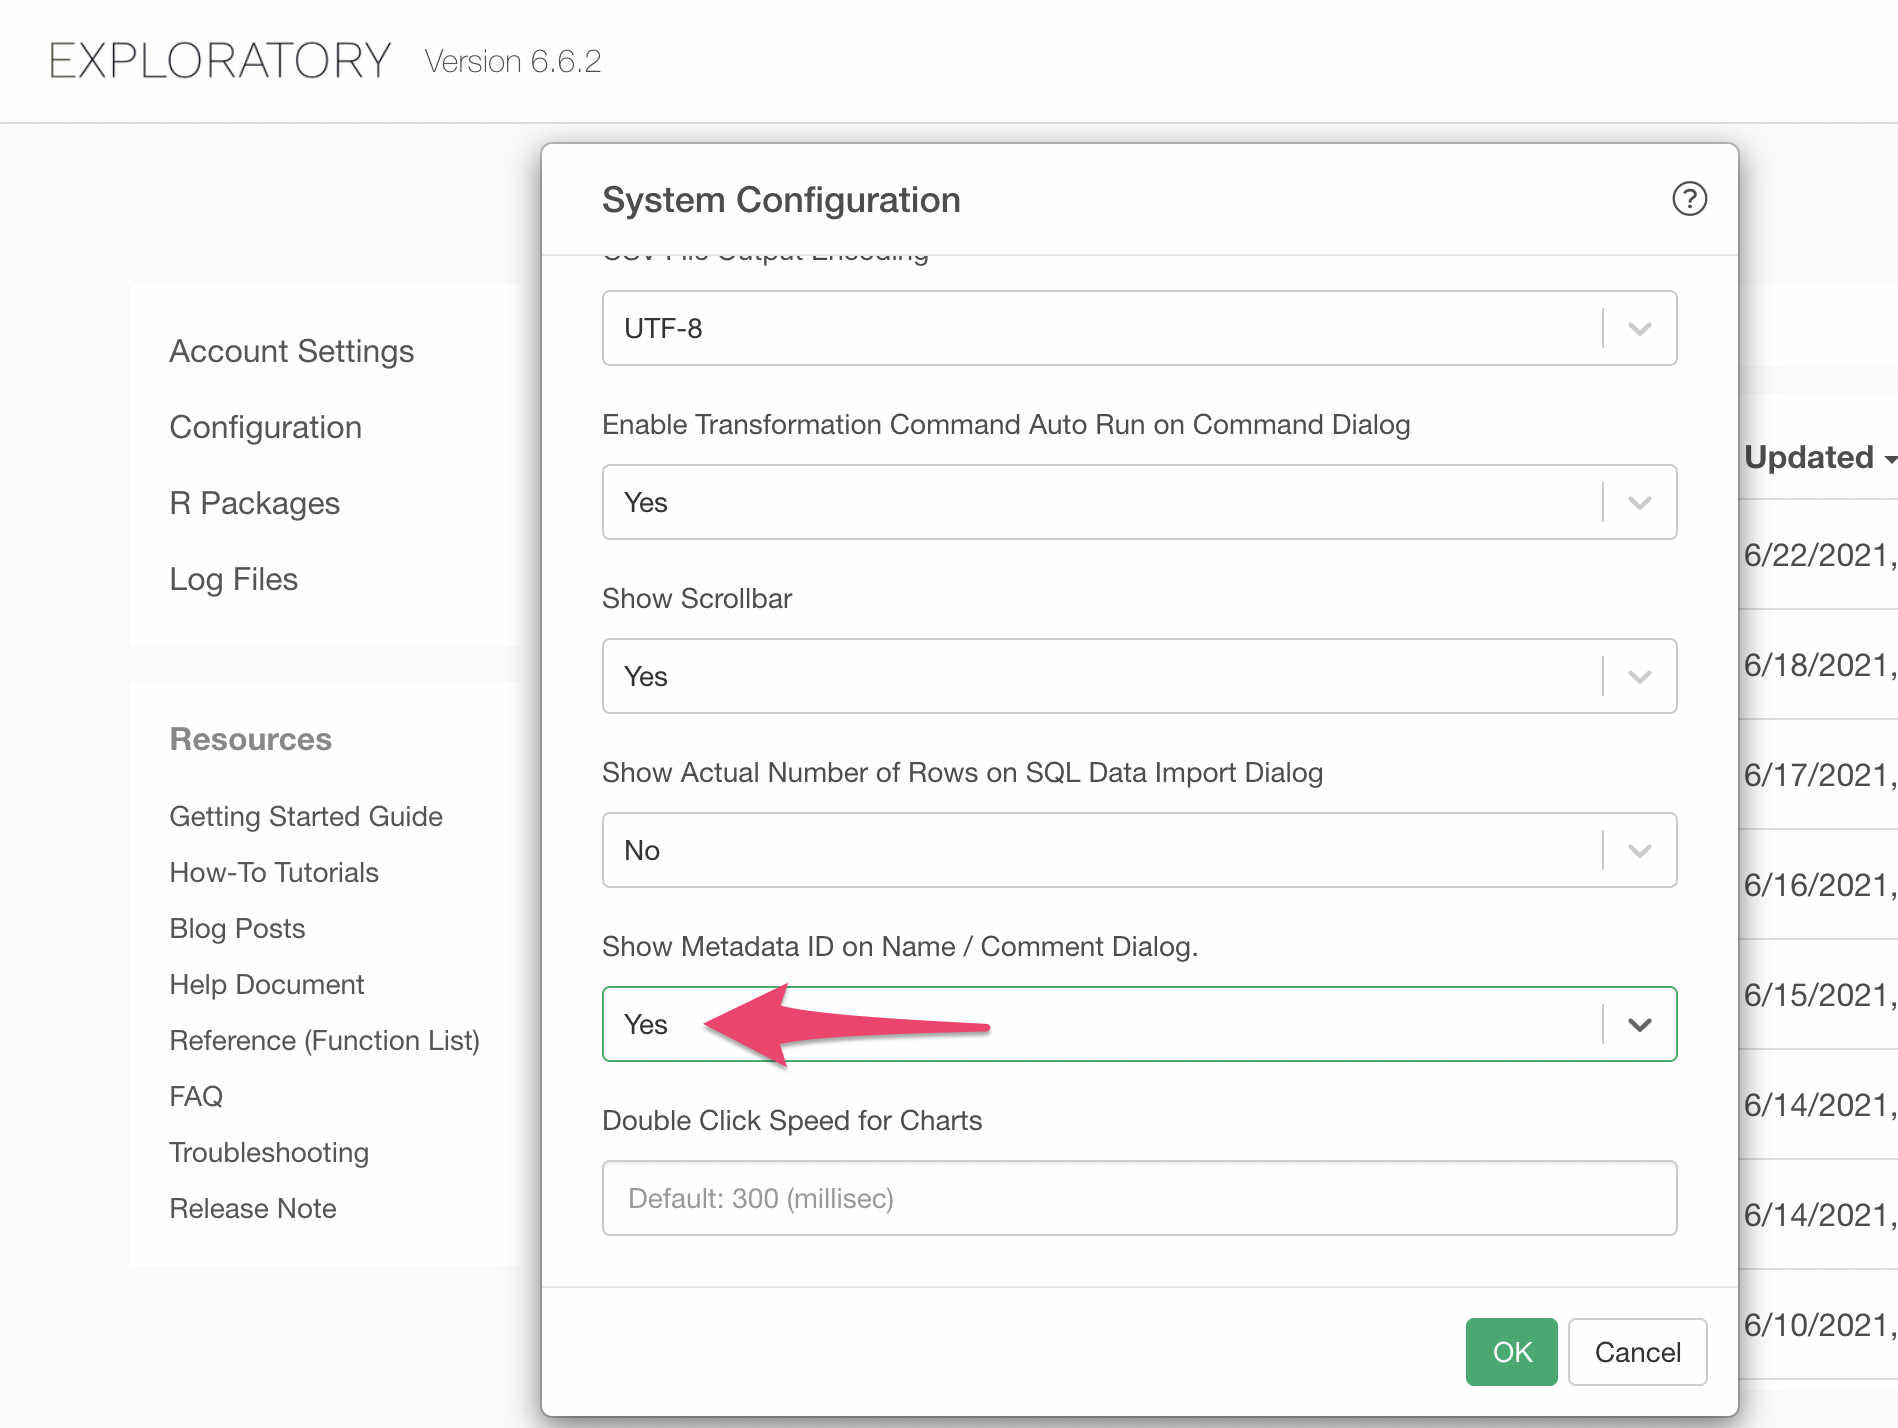This screenshot has height=1428, width=1898.
Task: Open the Getting Started Guide link
Action: pos(305,816)
